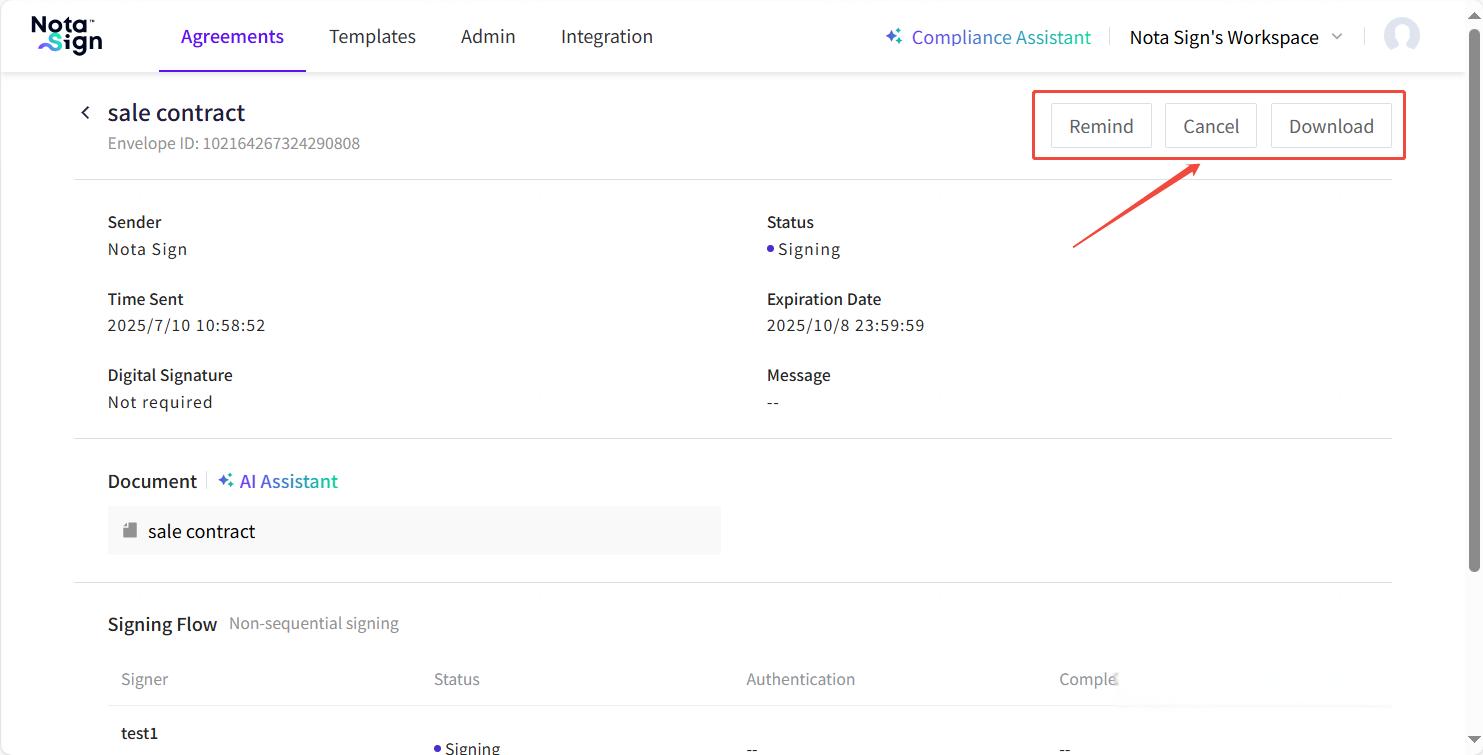
Task: Open the sale contract document row
Action: click(414, 531)
